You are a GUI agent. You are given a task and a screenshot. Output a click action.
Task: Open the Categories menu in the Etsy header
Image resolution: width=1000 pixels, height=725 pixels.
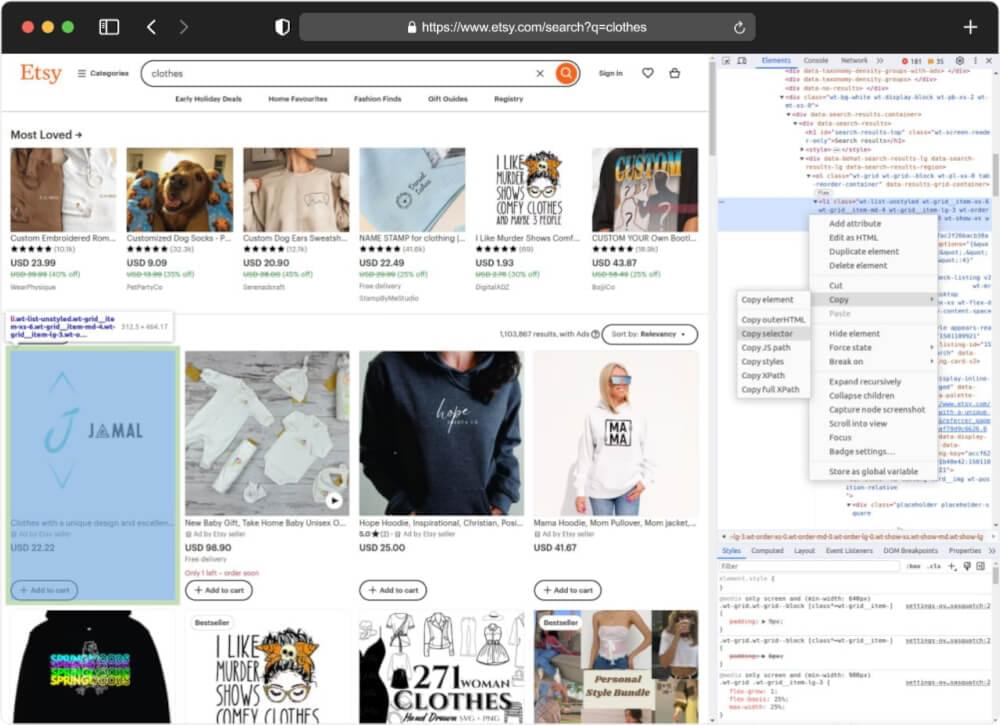pos(104,73)
